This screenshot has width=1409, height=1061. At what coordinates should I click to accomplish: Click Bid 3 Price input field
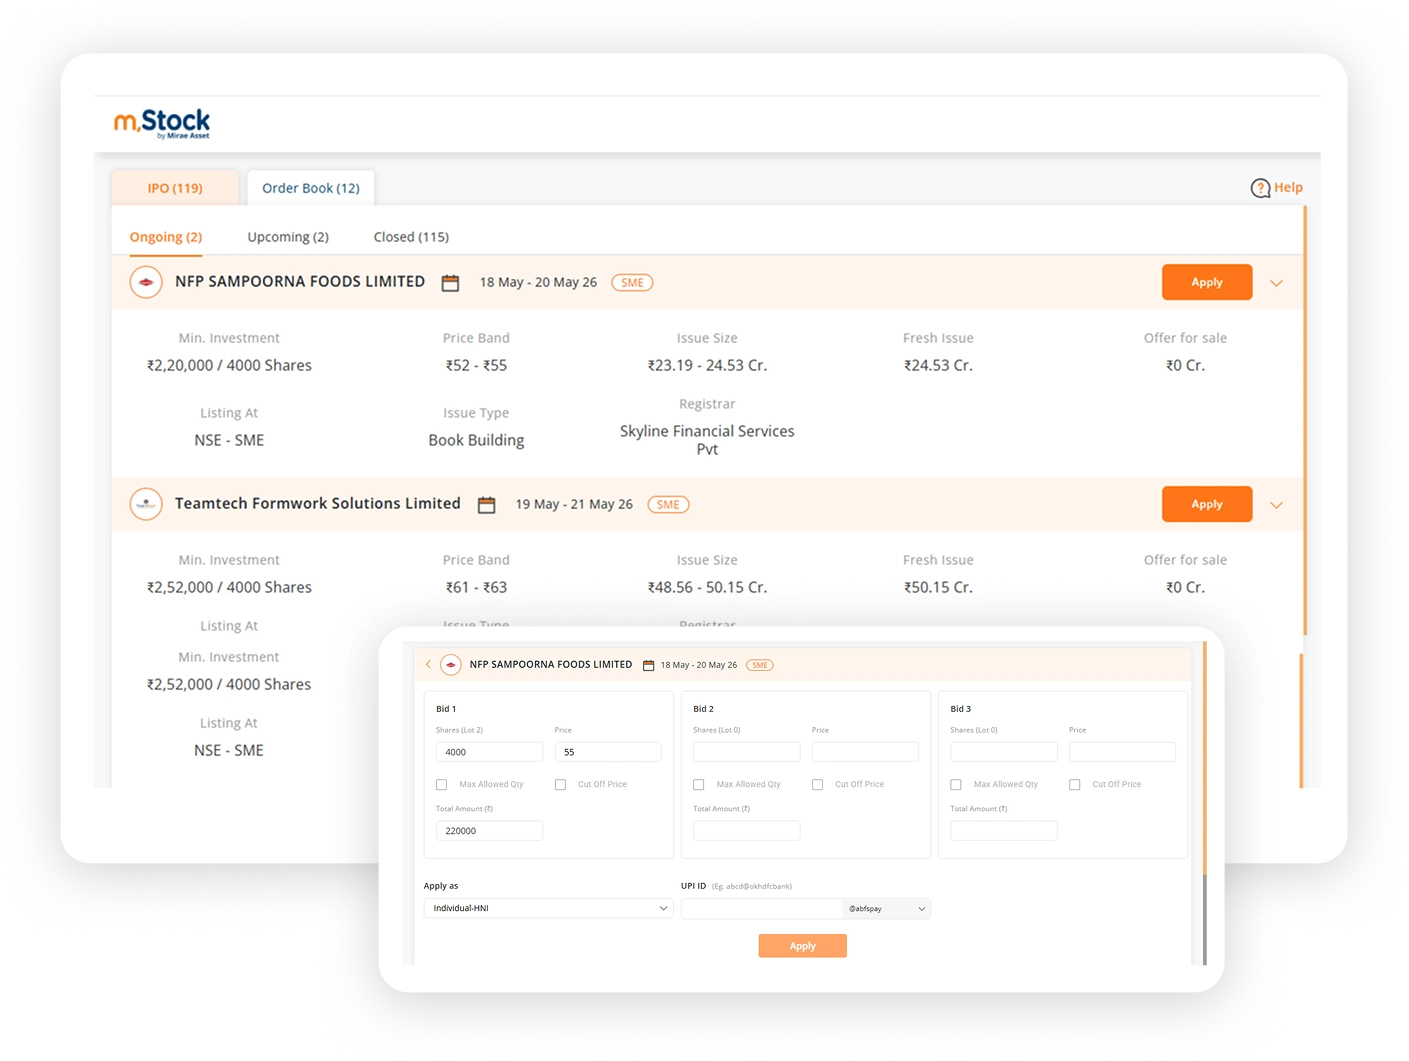(1122, 752)
